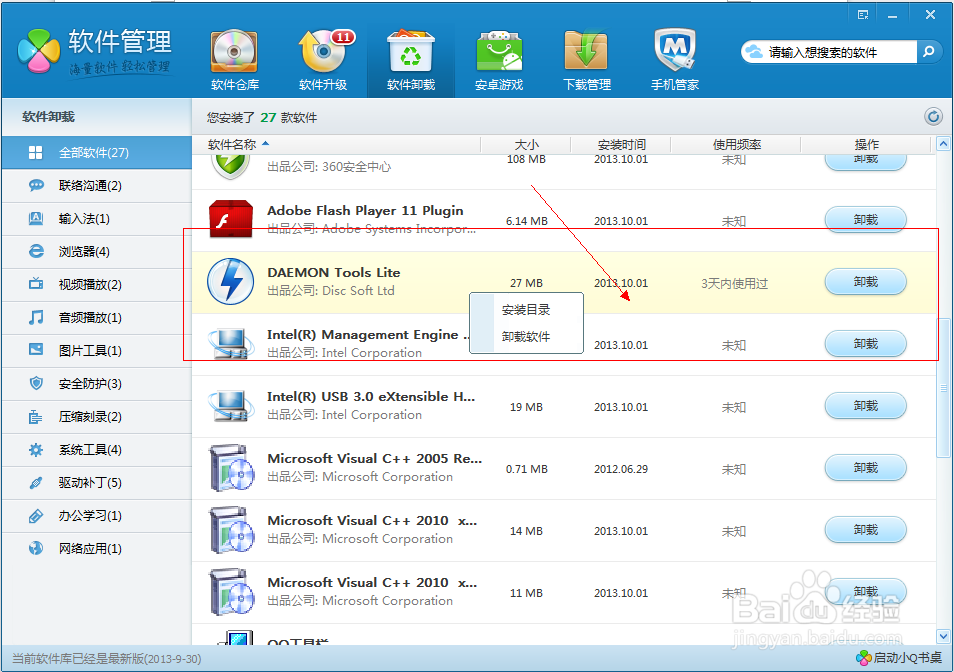
Task: Open the 安卓游戏 Android games icon
Action: [x=499, y=51]
